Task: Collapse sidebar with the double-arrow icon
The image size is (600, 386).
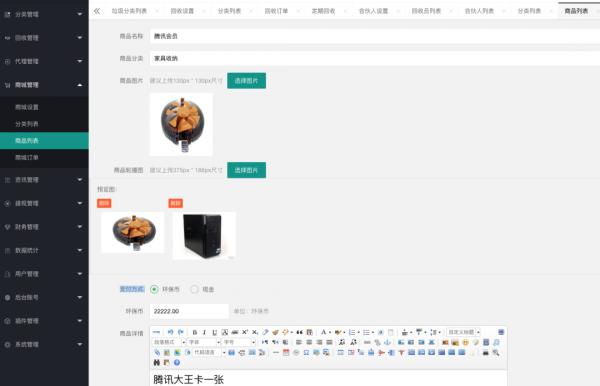Action: tap(97, 11)
